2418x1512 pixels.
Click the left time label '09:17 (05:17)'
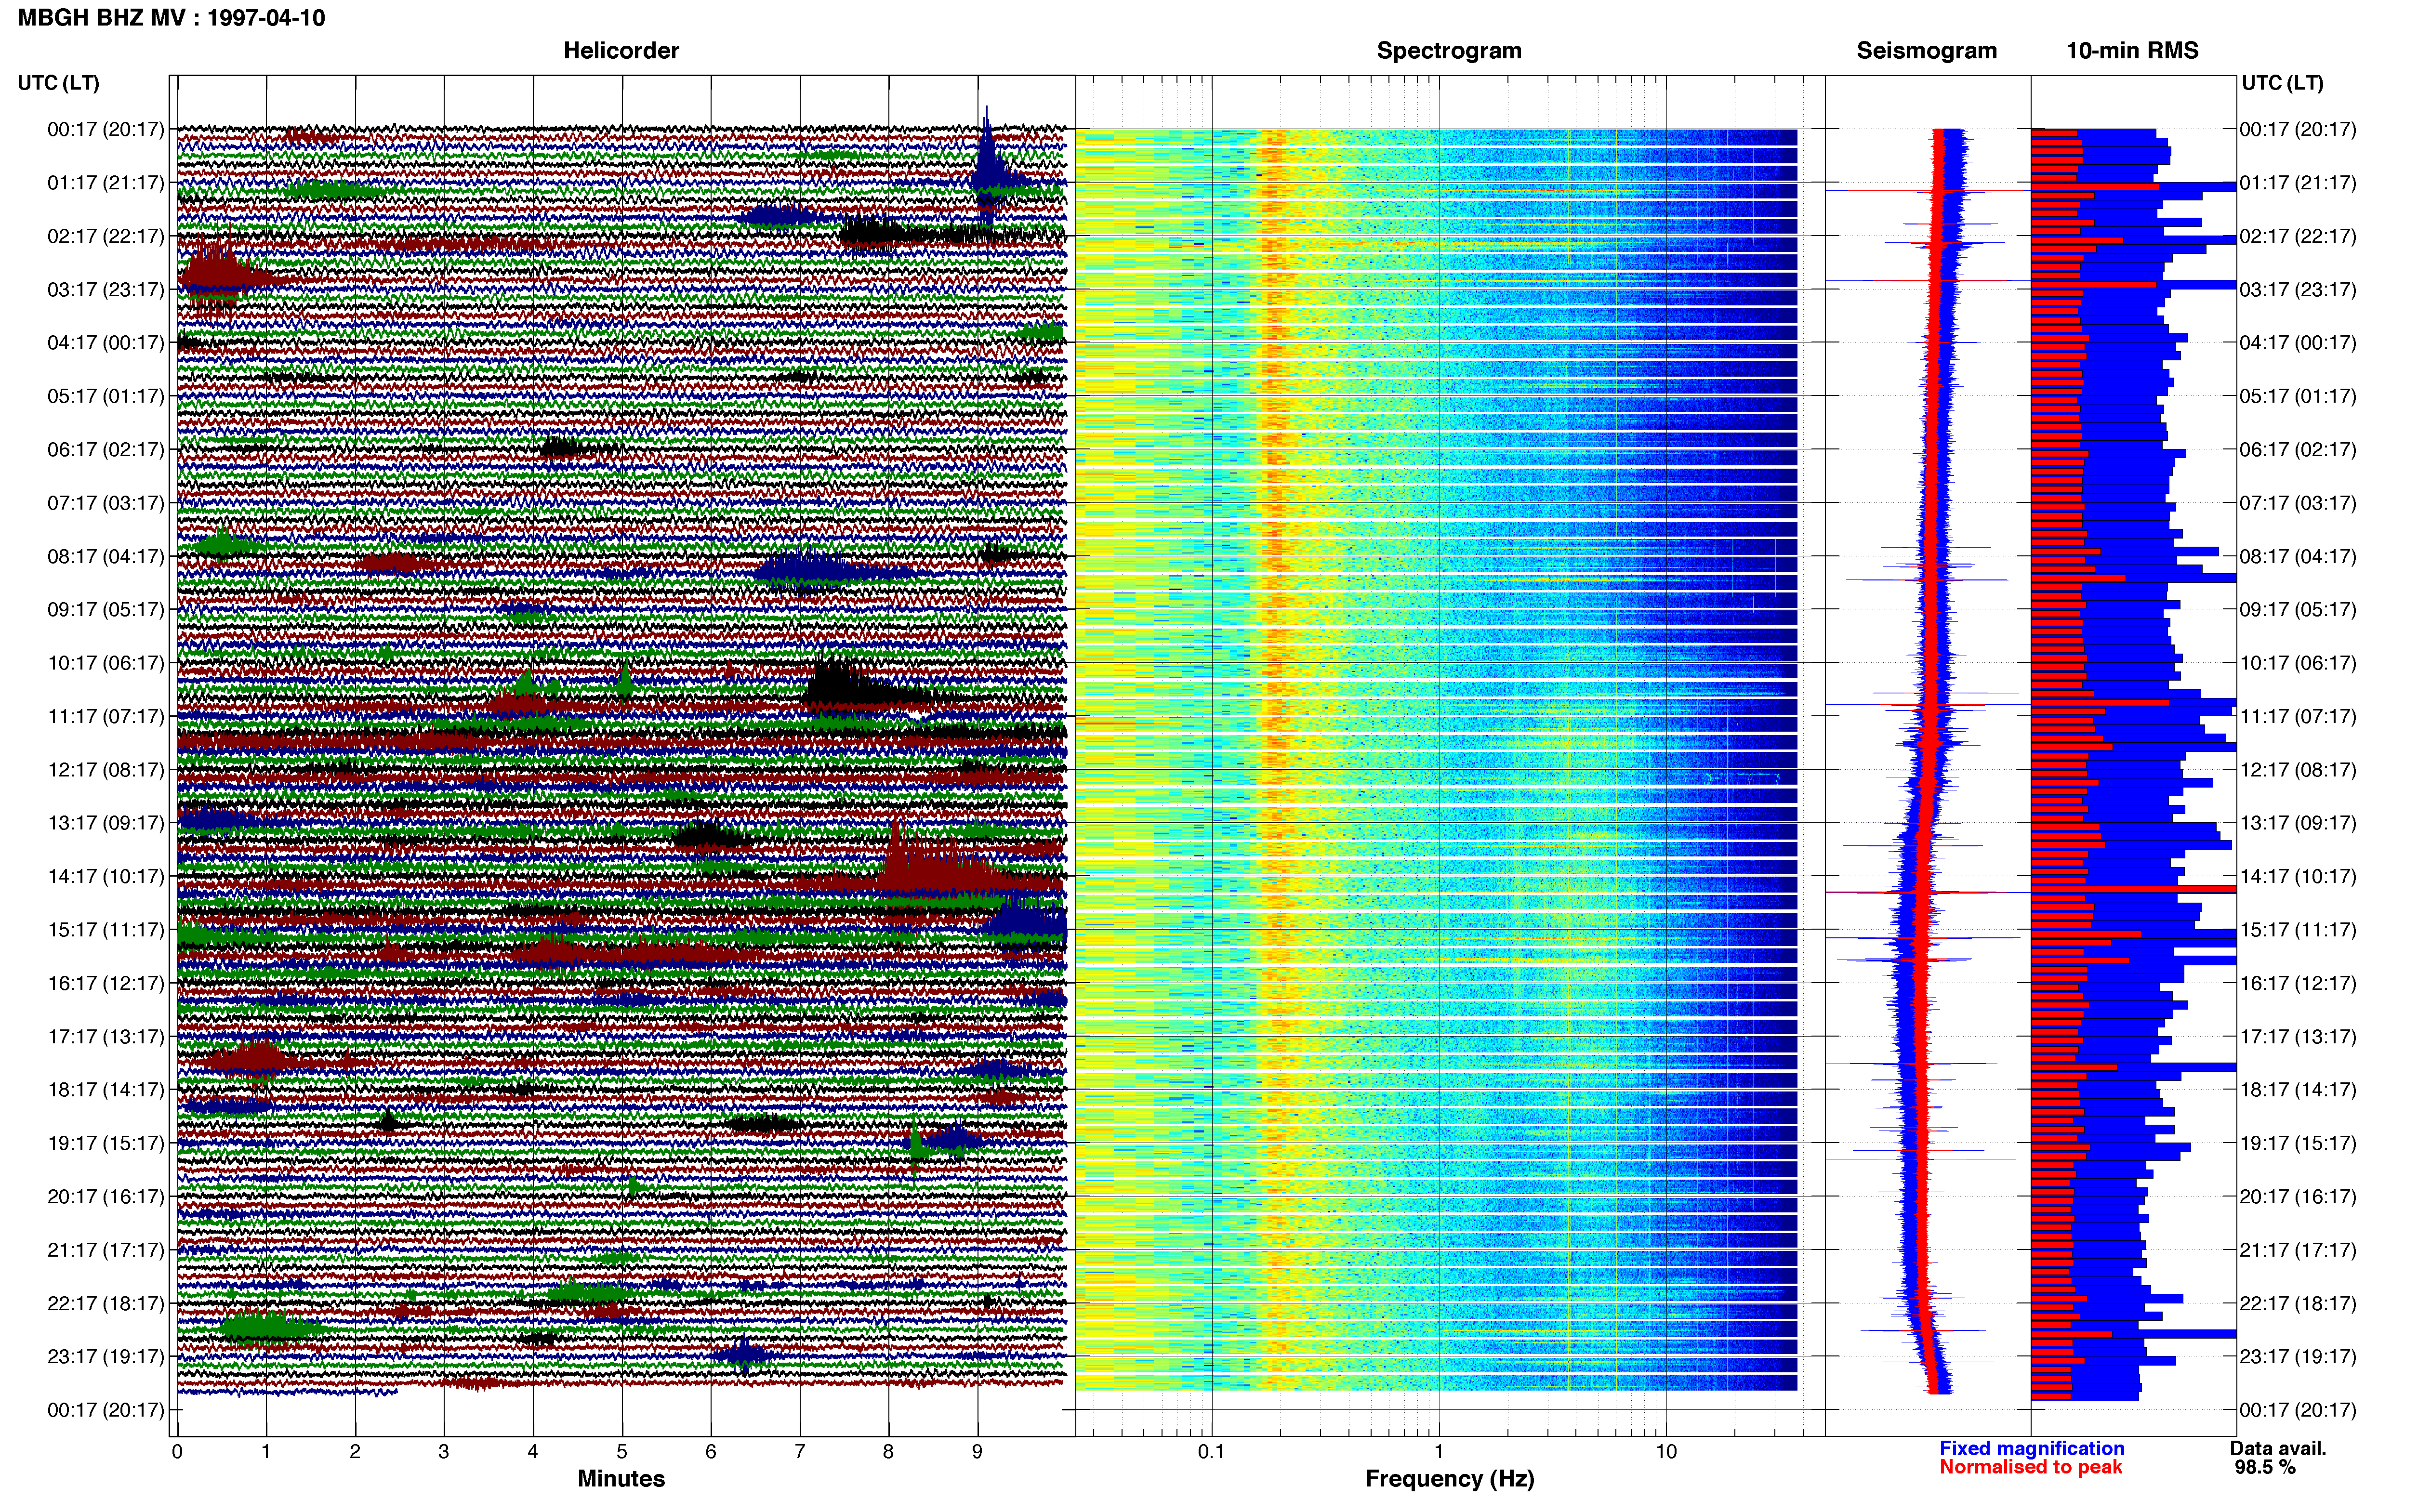tap(106, 610)
